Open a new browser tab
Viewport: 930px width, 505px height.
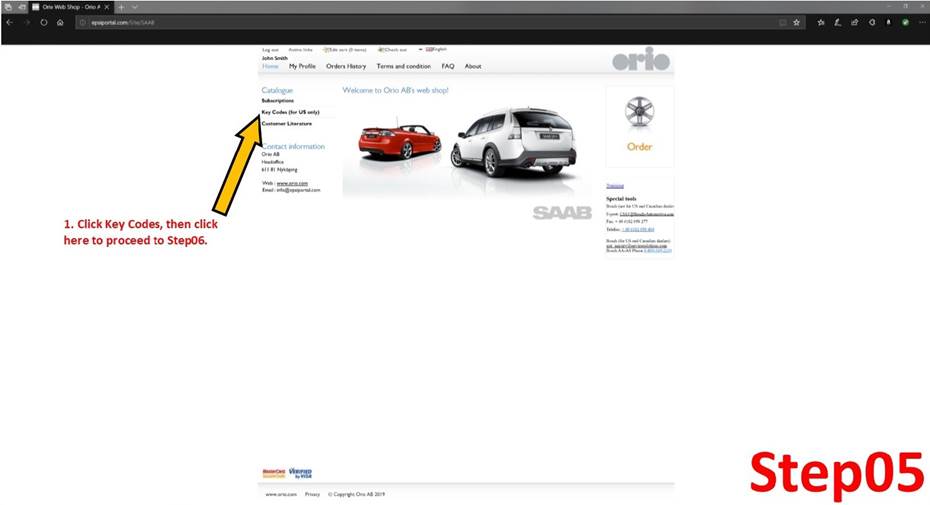tap(121, 7)
